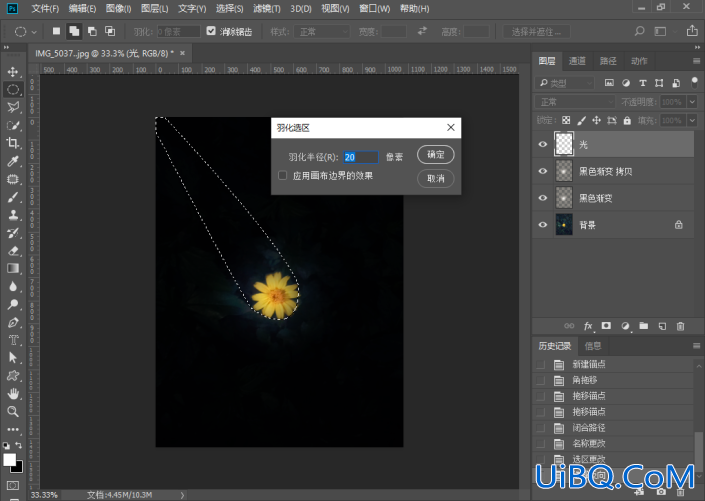Screen dimensions: 705x501
Task: Toggle history source box beside 闭合路径
Action: 541,428
